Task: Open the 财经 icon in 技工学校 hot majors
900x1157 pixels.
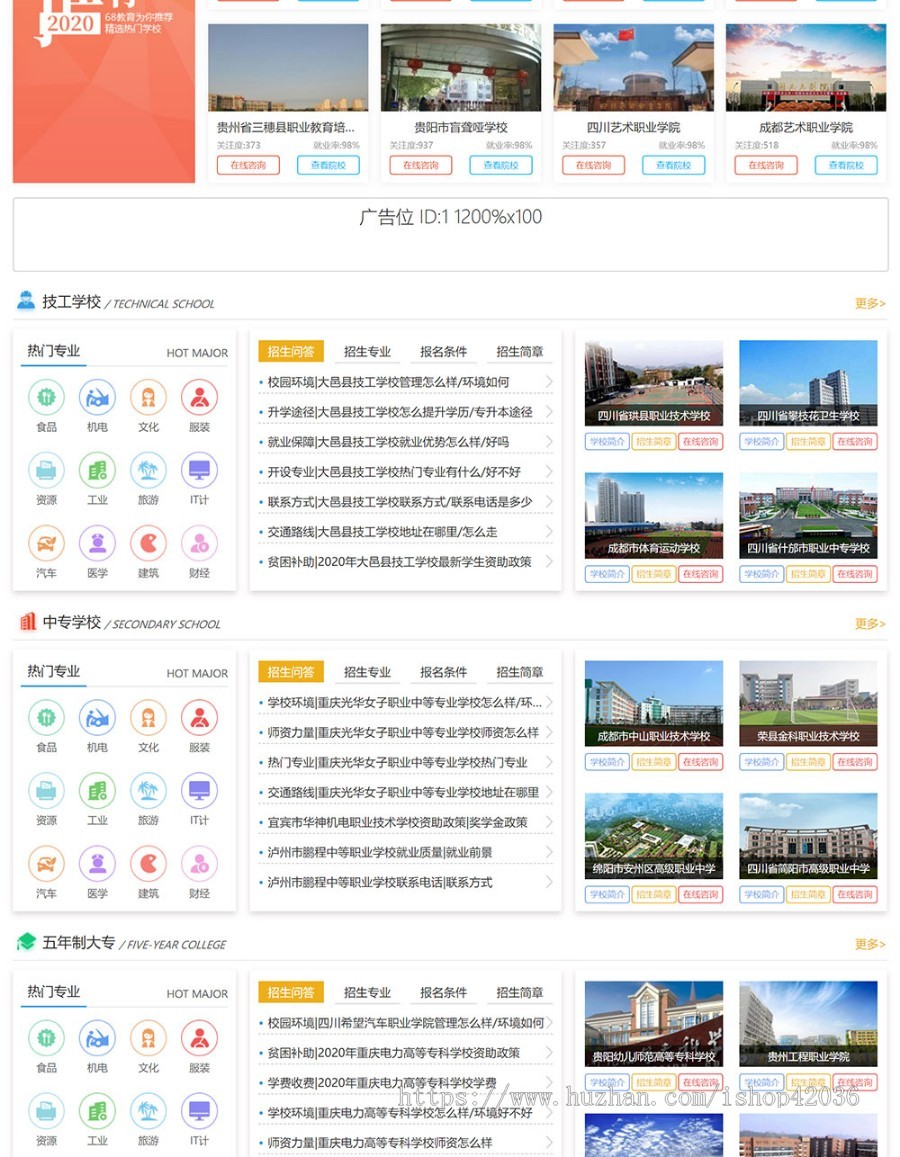Action: click(199, 544)
